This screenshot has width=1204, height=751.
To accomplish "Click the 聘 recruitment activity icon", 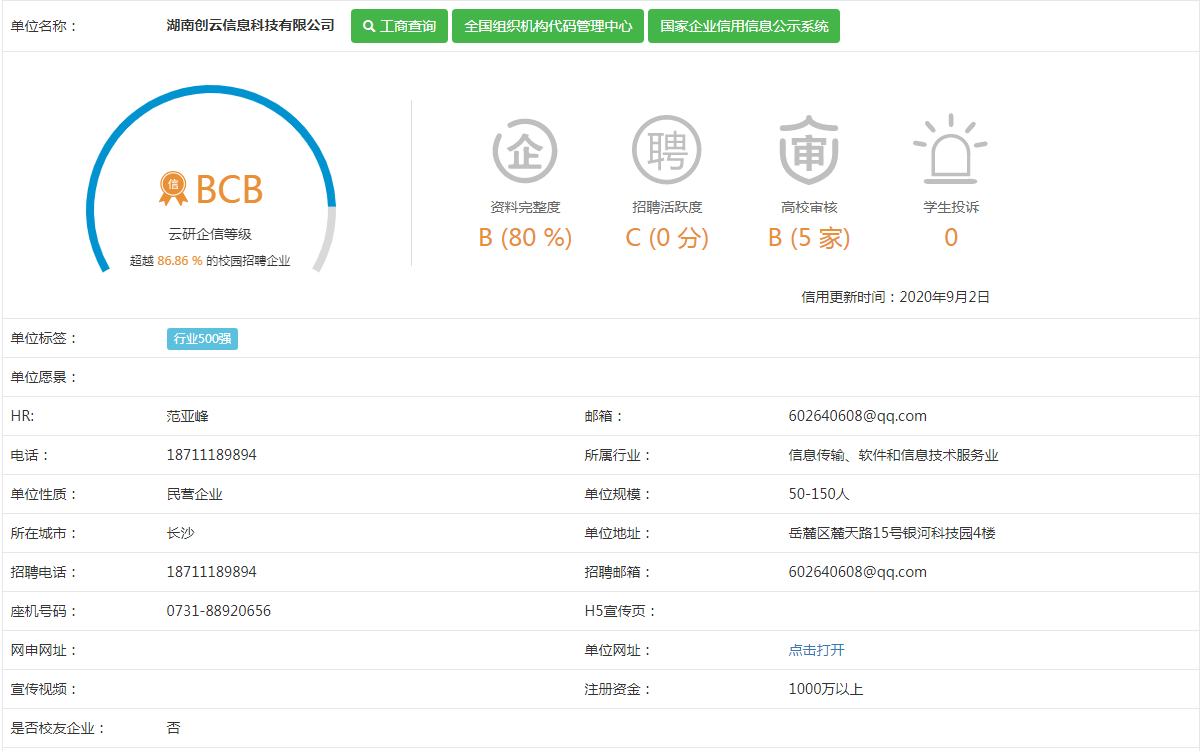I will 666,151.
